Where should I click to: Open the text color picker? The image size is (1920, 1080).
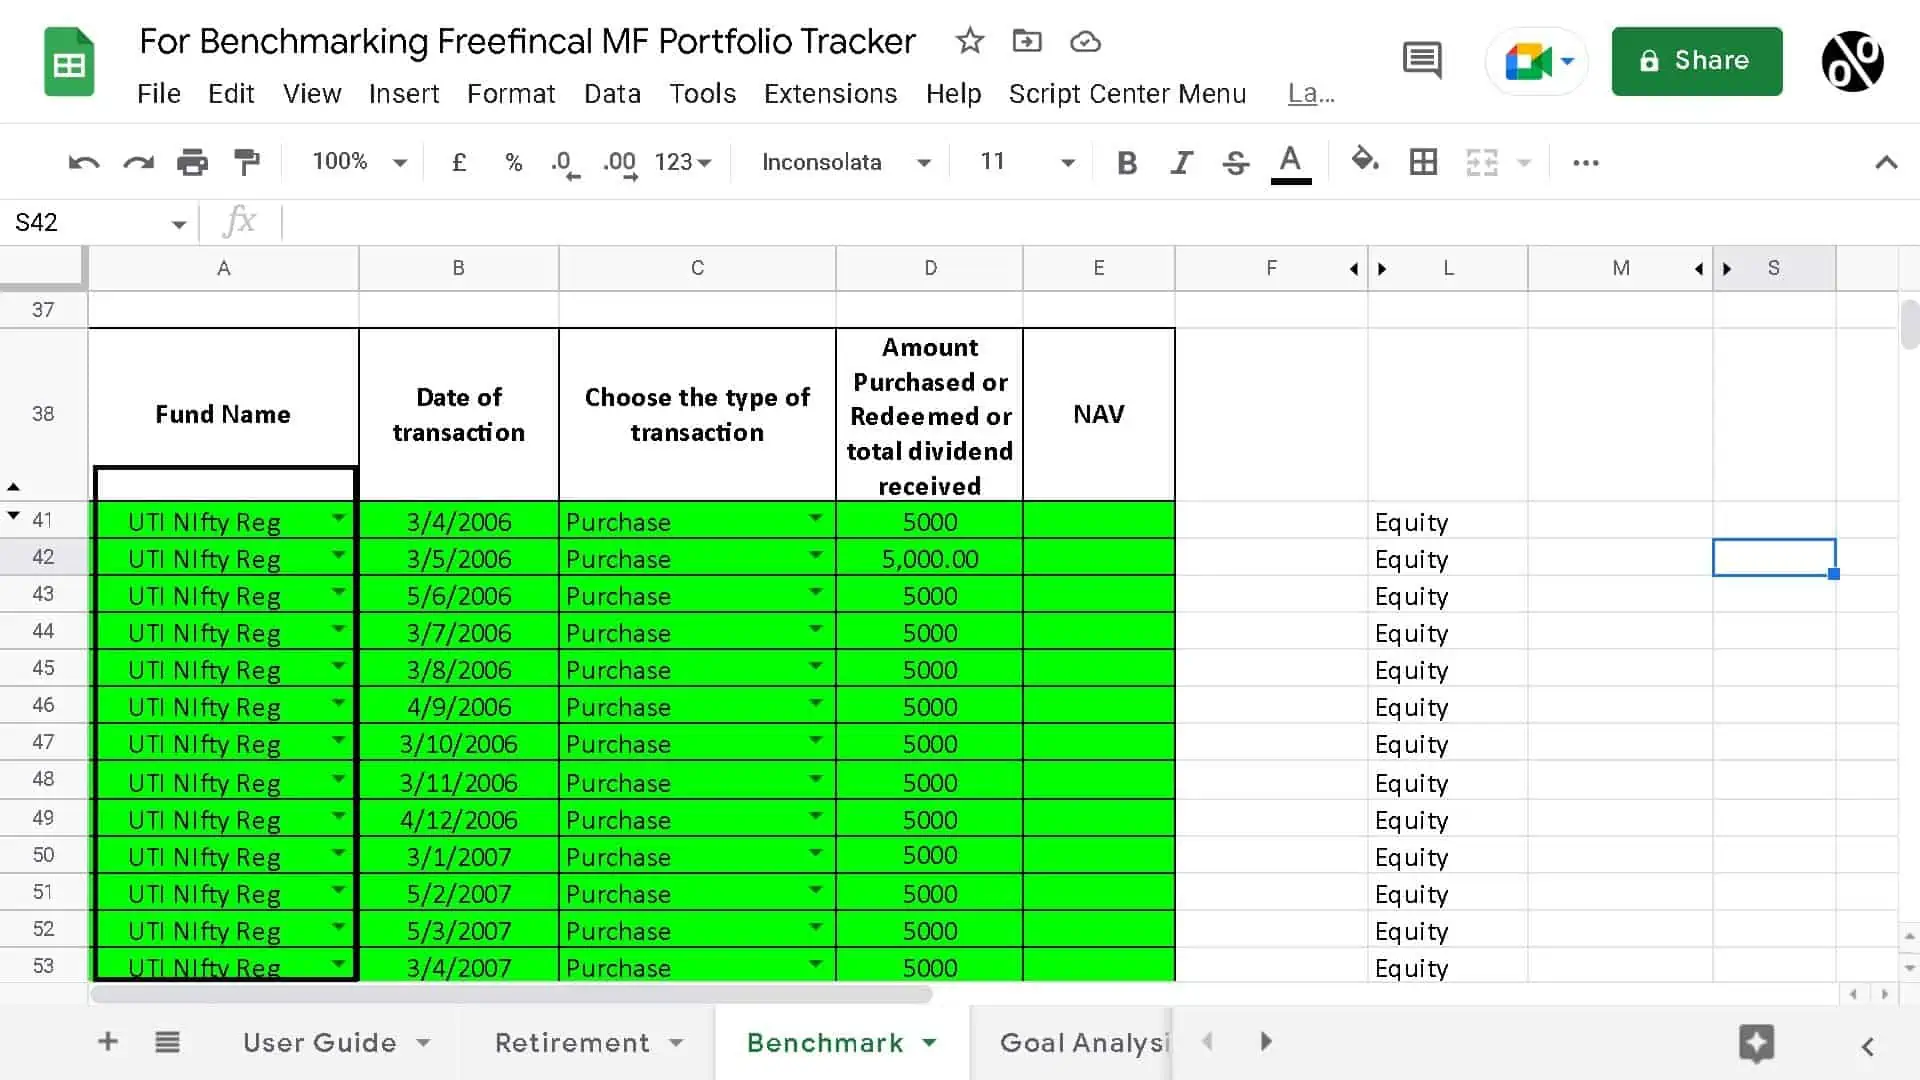1290,163
